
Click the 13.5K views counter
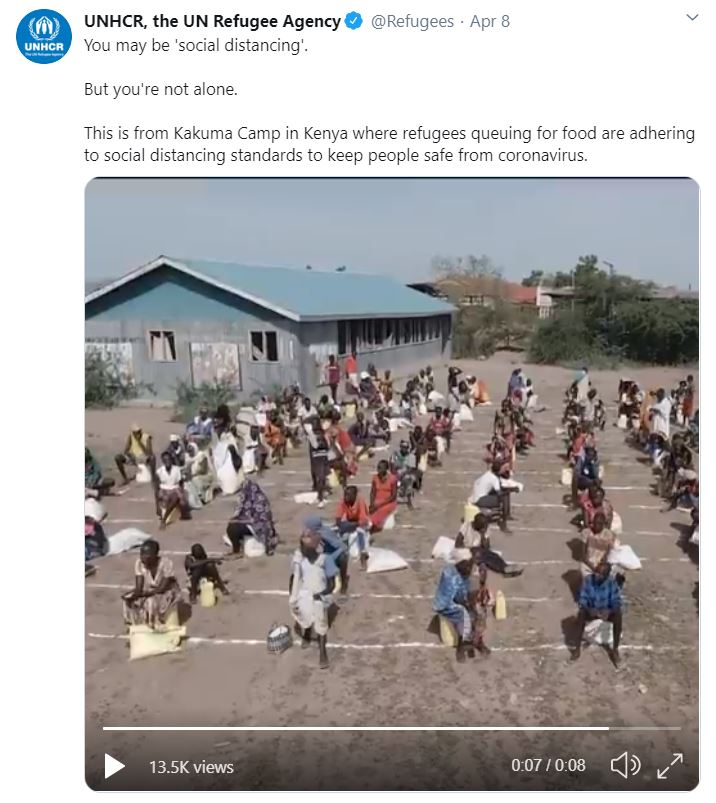(x=191, y=767)
